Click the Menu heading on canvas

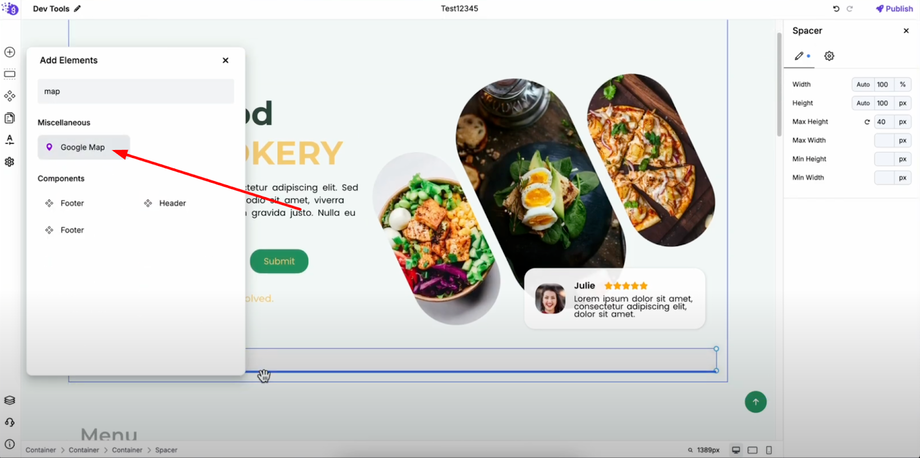(109, 435)
